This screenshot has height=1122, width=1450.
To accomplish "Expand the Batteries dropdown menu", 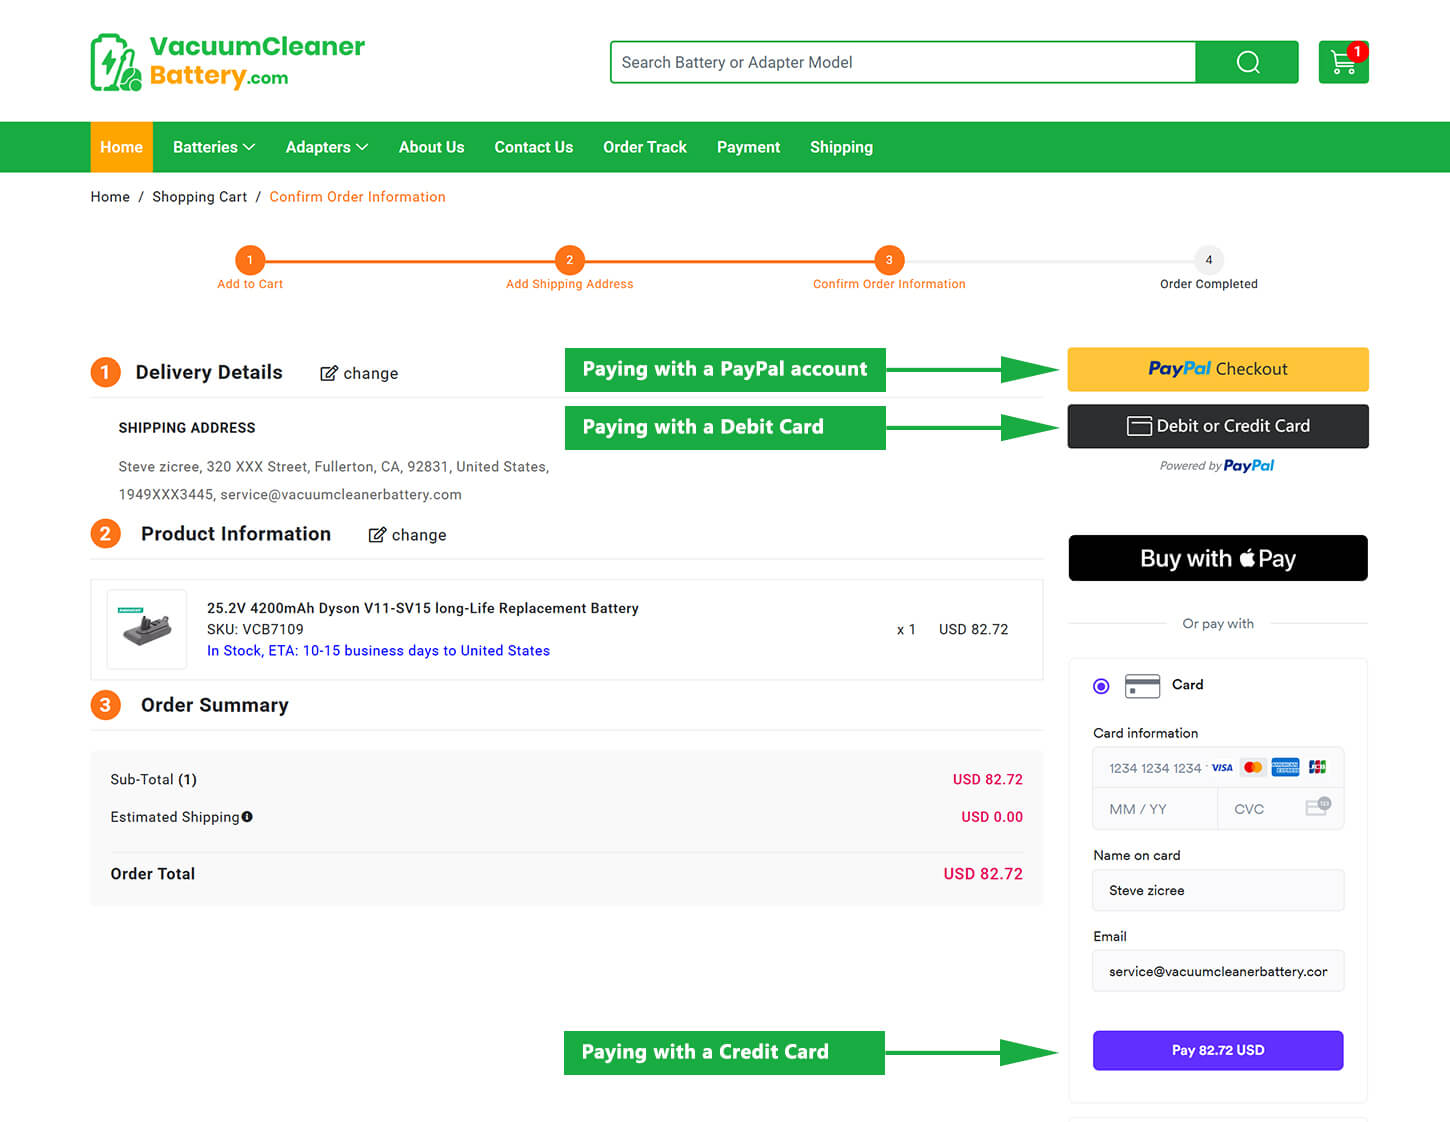I will [213, 147].
